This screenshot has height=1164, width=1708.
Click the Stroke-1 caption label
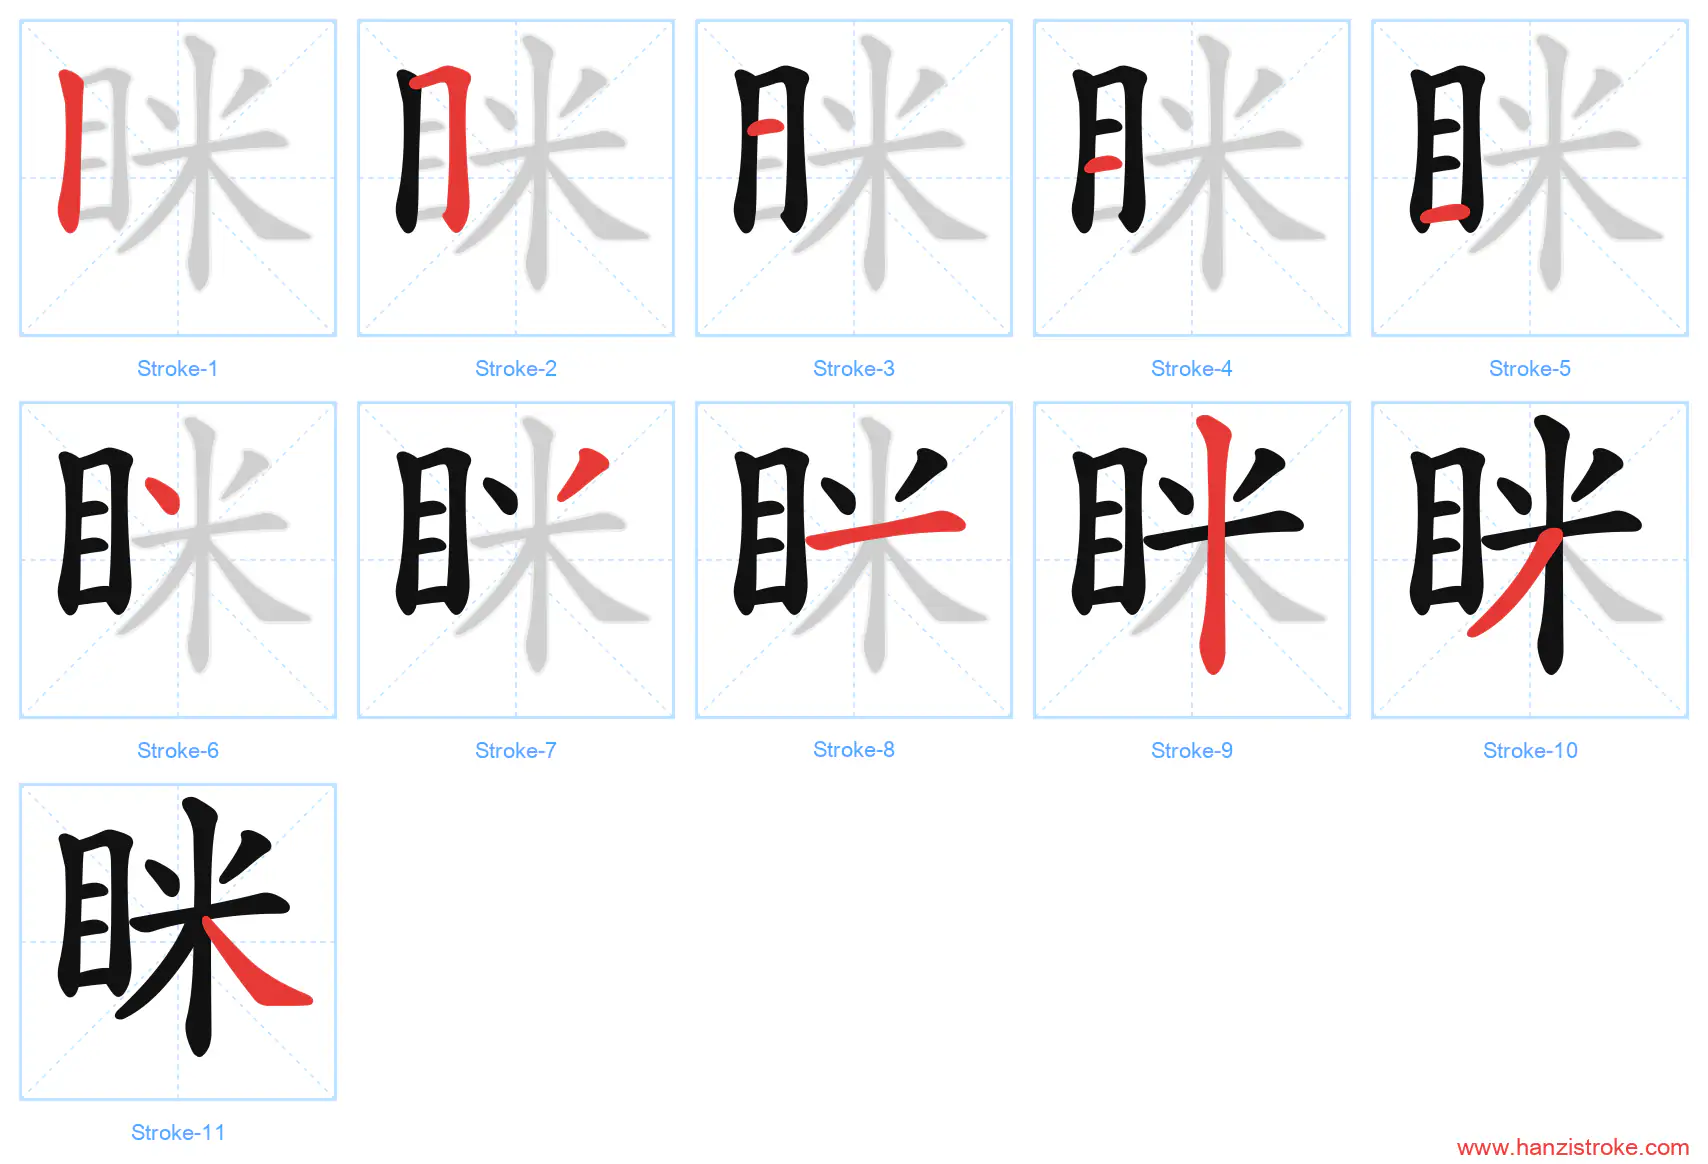pyautogui.click(x=178, y=369)
